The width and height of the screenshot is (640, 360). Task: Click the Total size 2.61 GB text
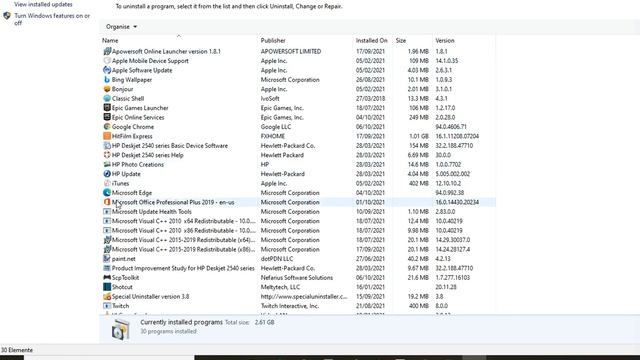coord(249,322)
